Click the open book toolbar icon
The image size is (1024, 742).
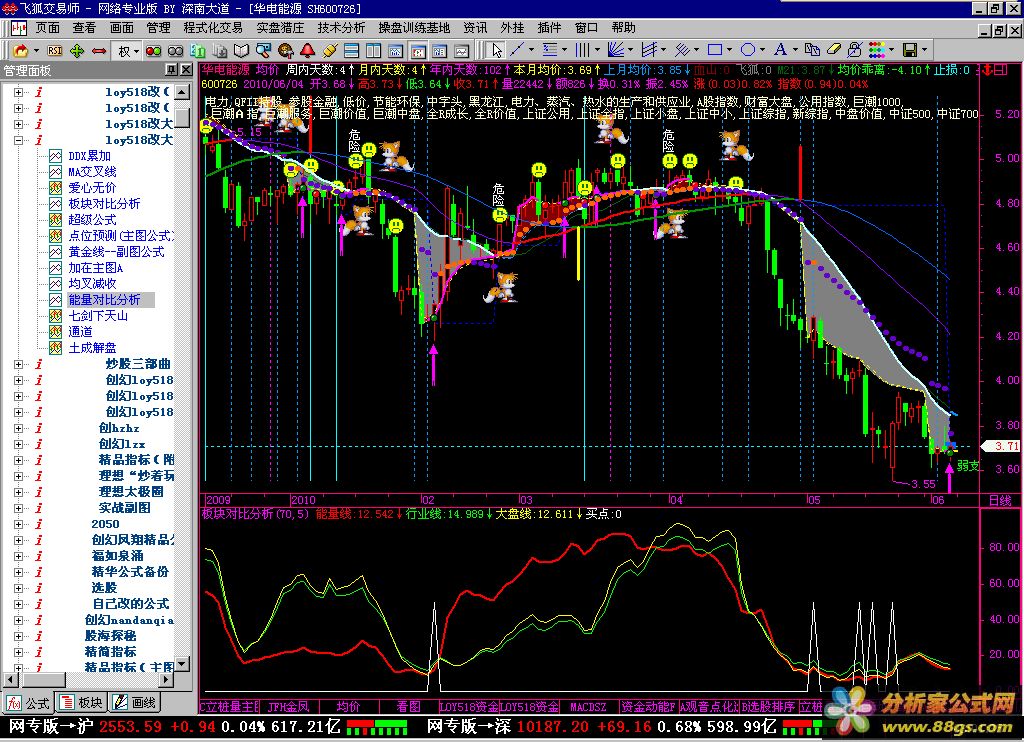pos(242,50)
